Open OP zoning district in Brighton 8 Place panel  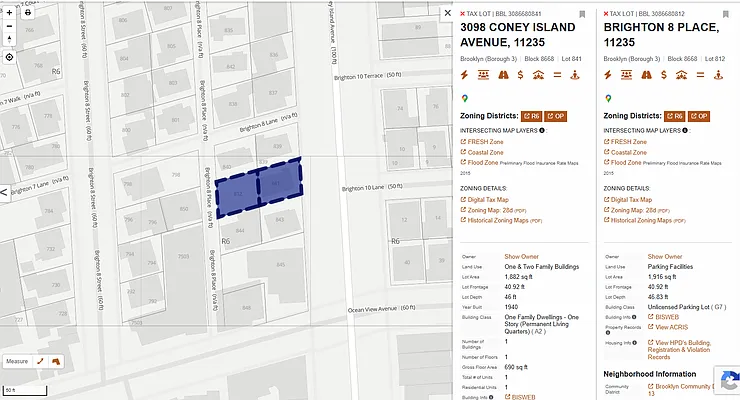[699, 116]
